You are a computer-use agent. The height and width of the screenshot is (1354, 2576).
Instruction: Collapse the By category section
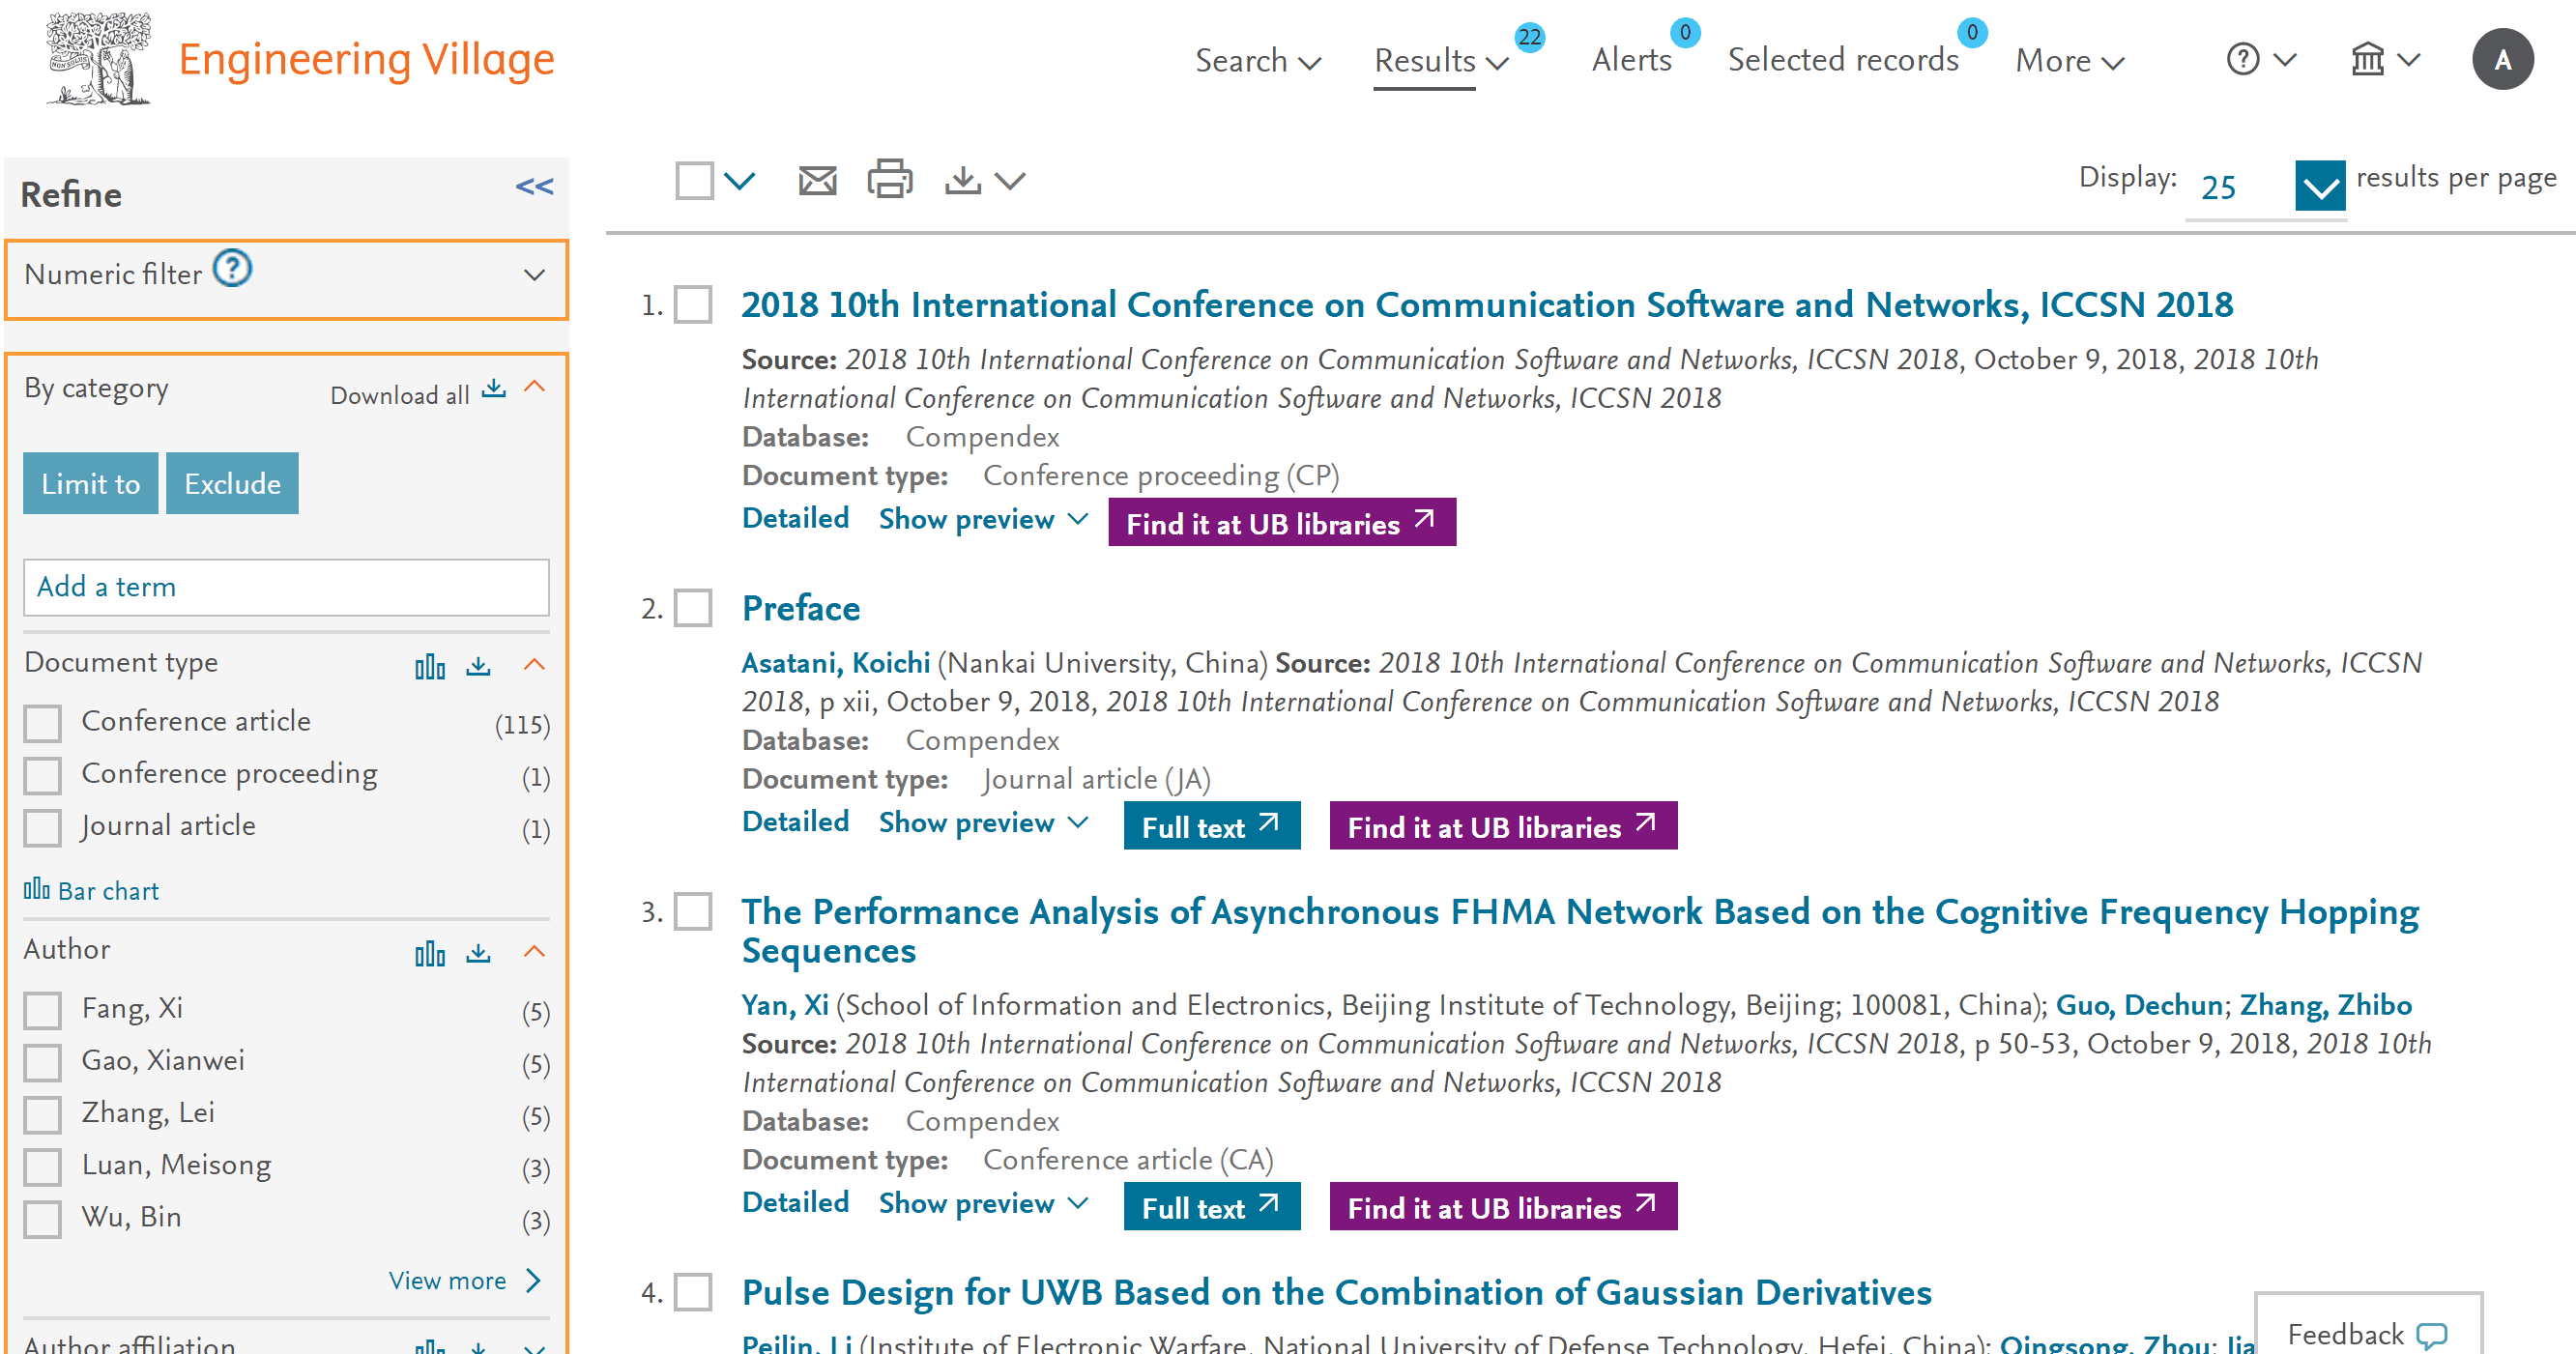point(534,387)
